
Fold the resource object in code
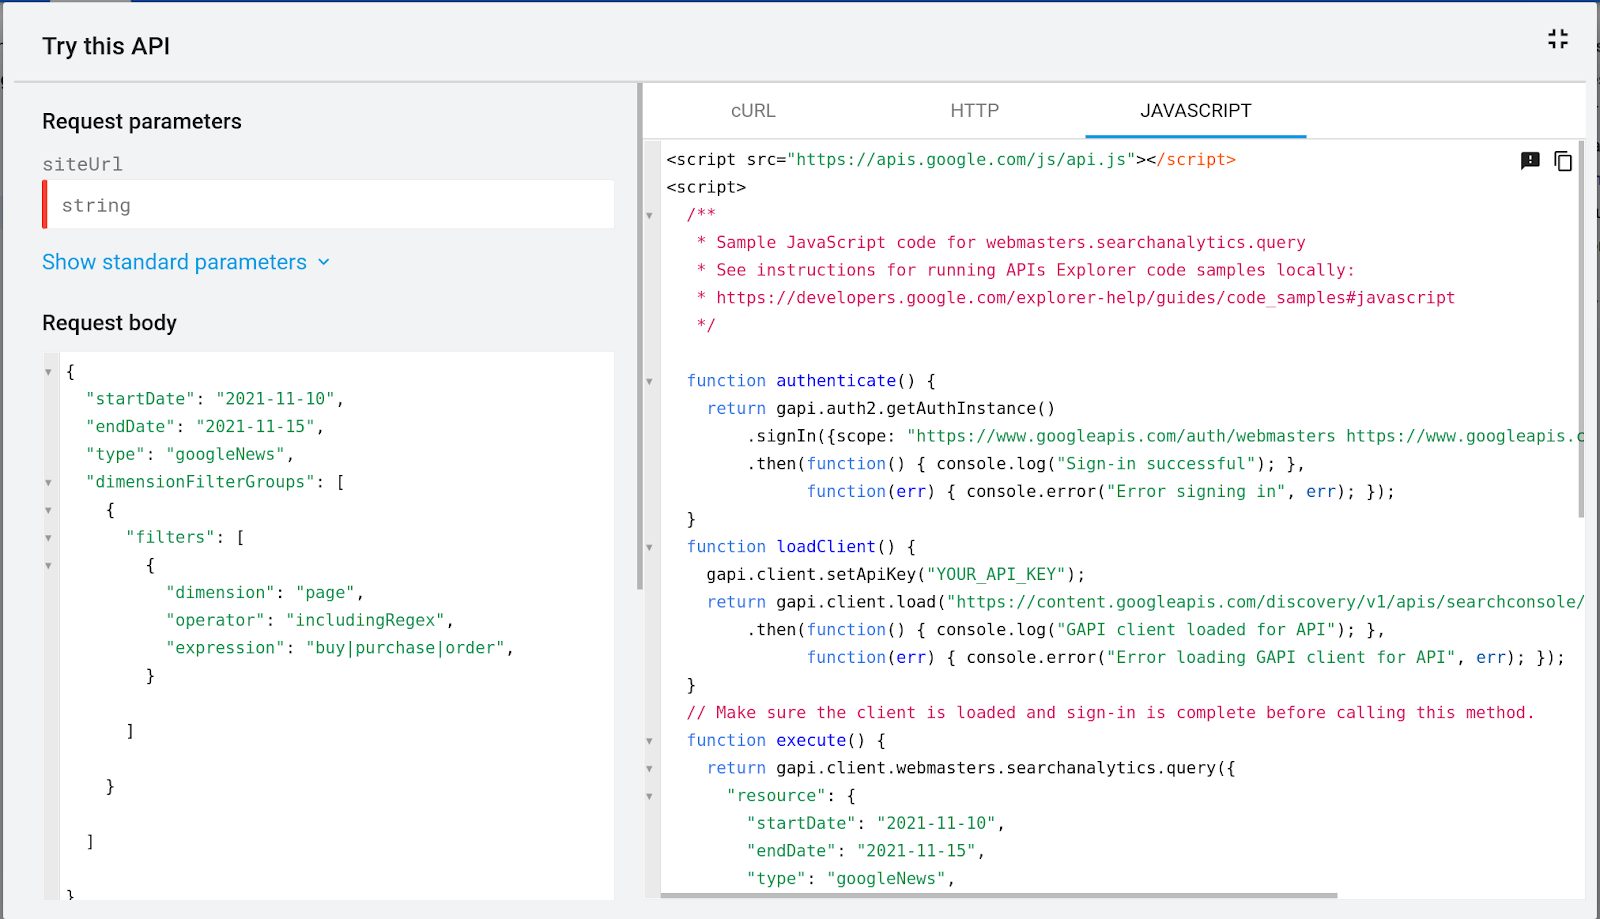tap(649, 796)
